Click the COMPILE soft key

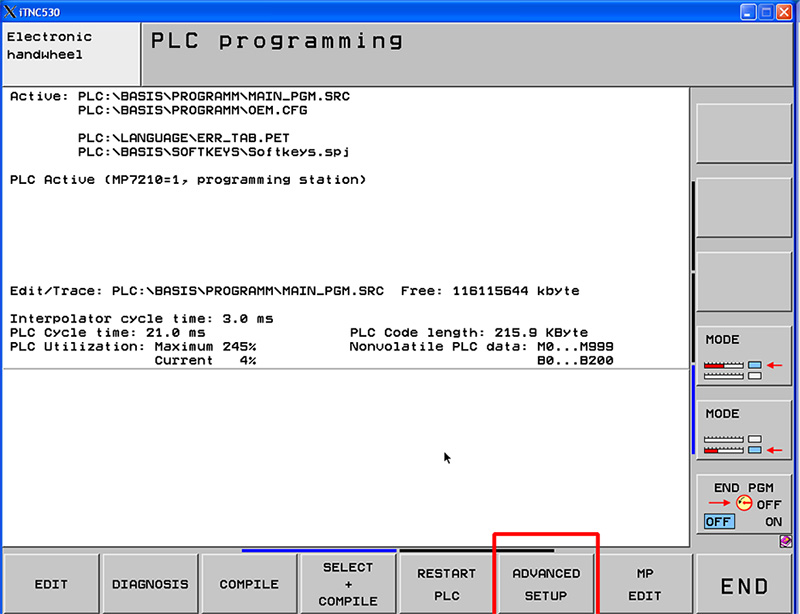pyautogui.click(x=249, y=585)
